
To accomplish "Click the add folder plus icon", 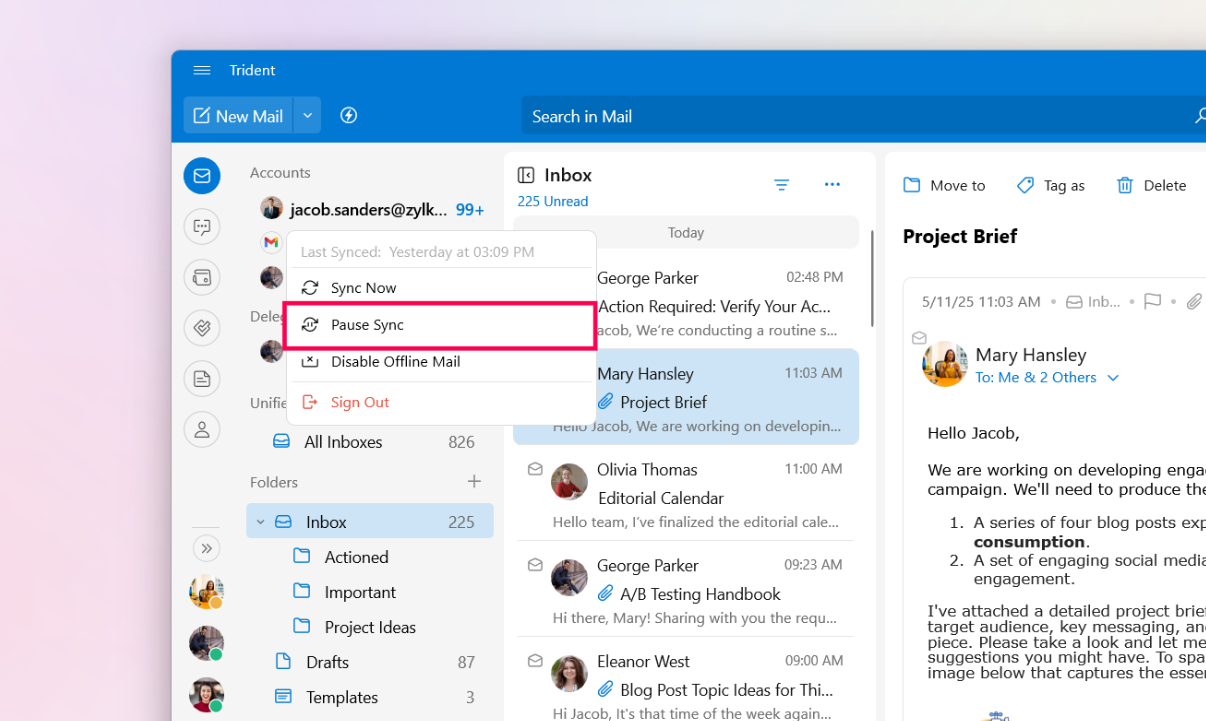I will [x=474, y=482].
